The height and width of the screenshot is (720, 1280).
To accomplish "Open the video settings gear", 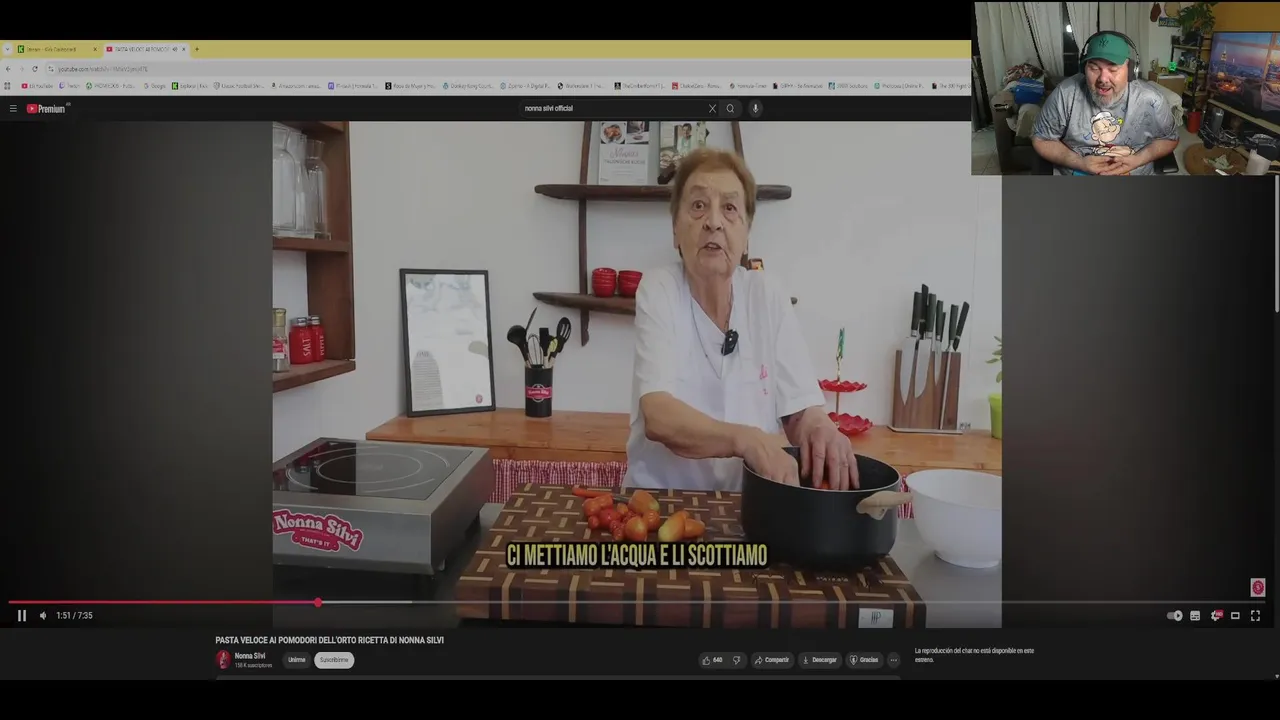I will 1216,616.
